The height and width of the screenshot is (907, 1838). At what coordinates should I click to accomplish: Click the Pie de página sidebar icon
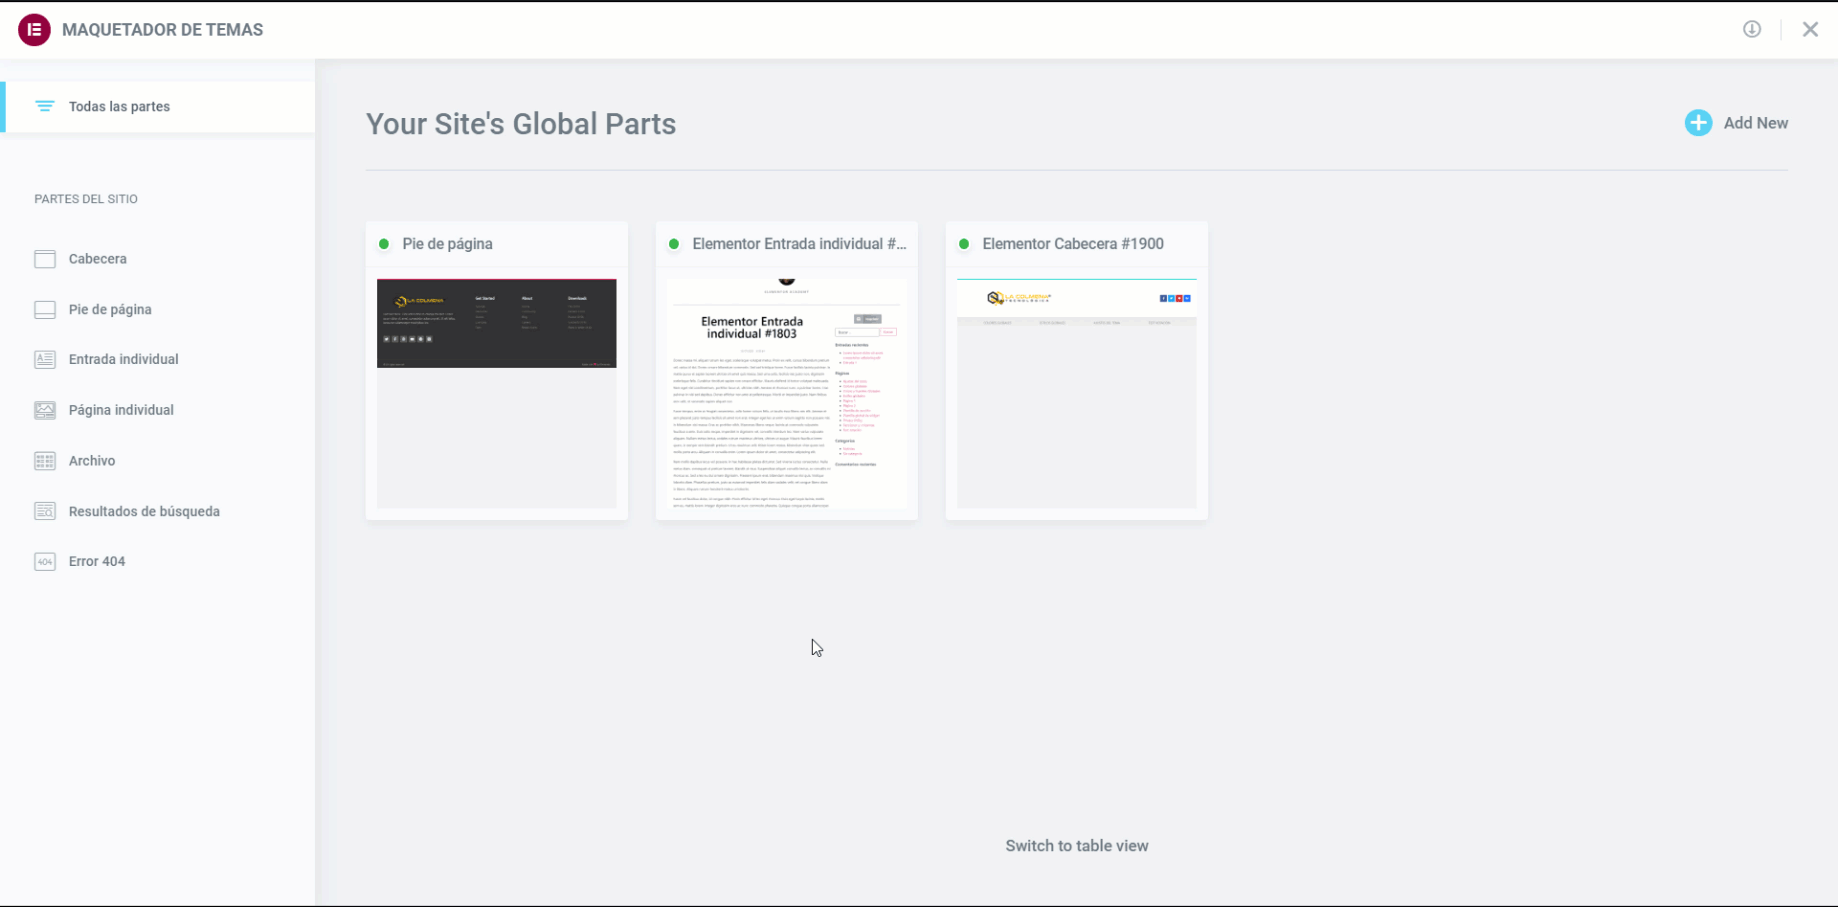tap(45, 310)
